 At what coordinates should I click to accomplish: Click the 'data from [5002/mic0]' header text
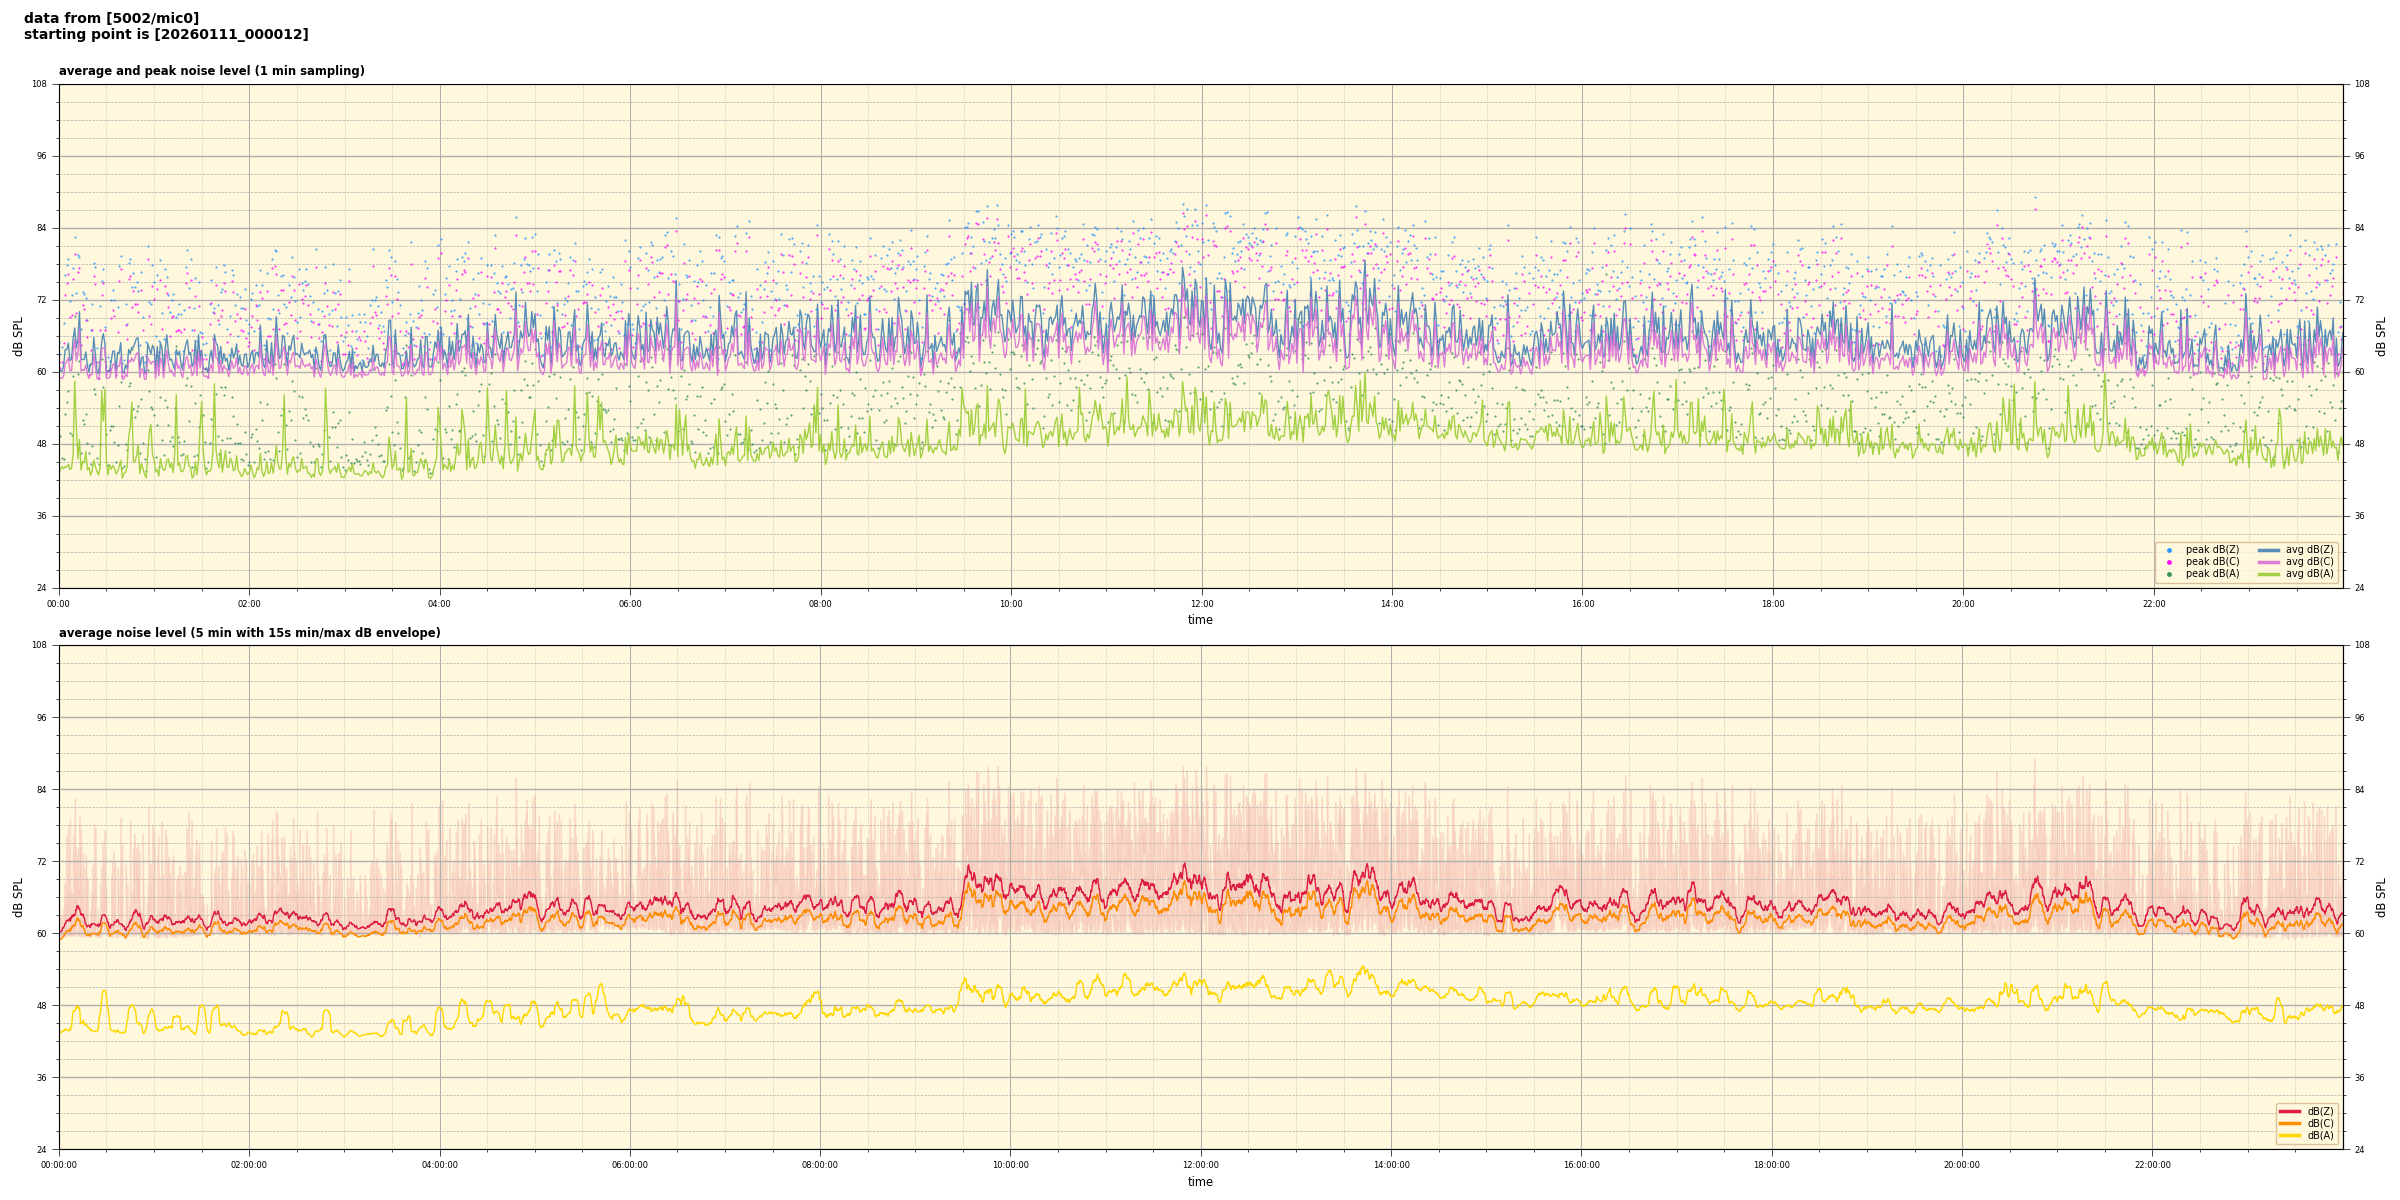pos(111,18)
